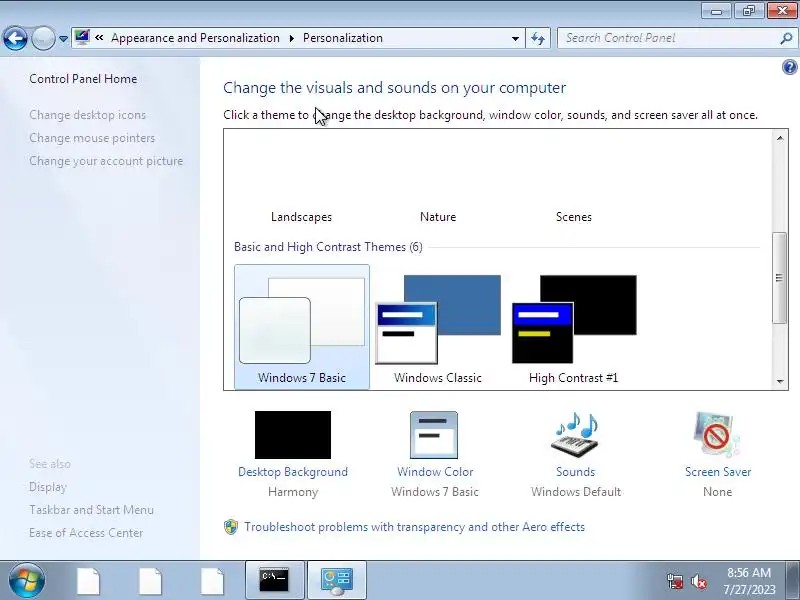Click the Forward navigation arrow
This screenshot has width=800, height=600.
coord(43,38)
